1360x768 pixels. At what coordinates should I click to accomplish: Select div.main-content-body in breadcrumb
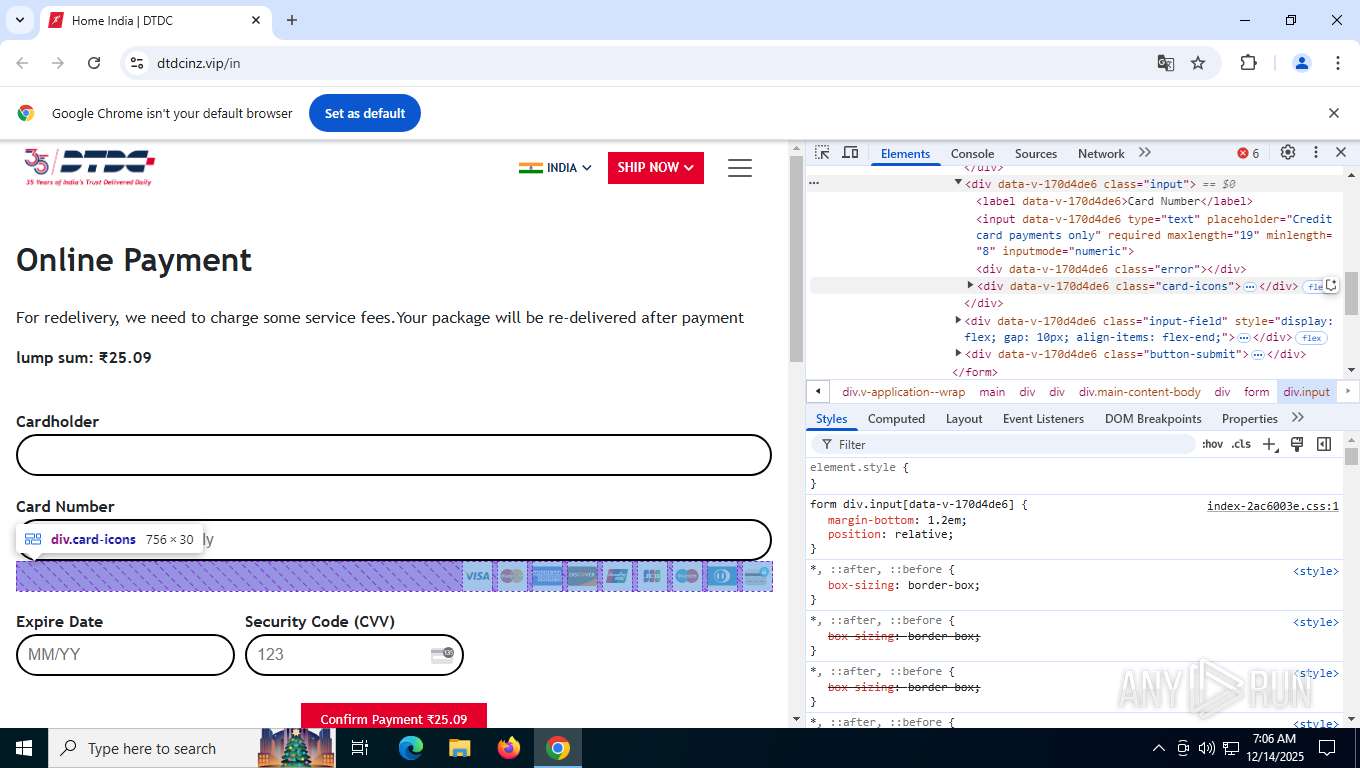point(1140,392)
